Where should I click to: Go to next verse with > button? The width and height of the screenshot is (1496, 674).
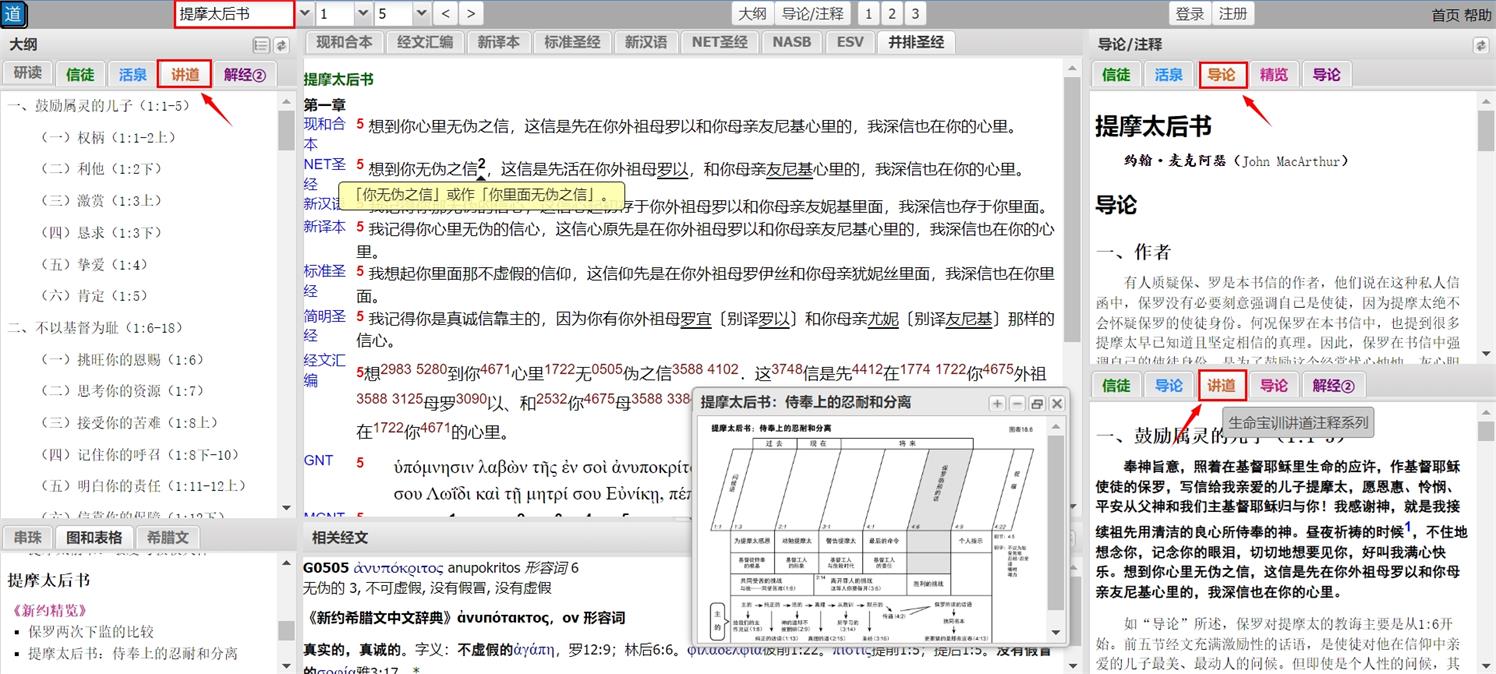point(471,14)
